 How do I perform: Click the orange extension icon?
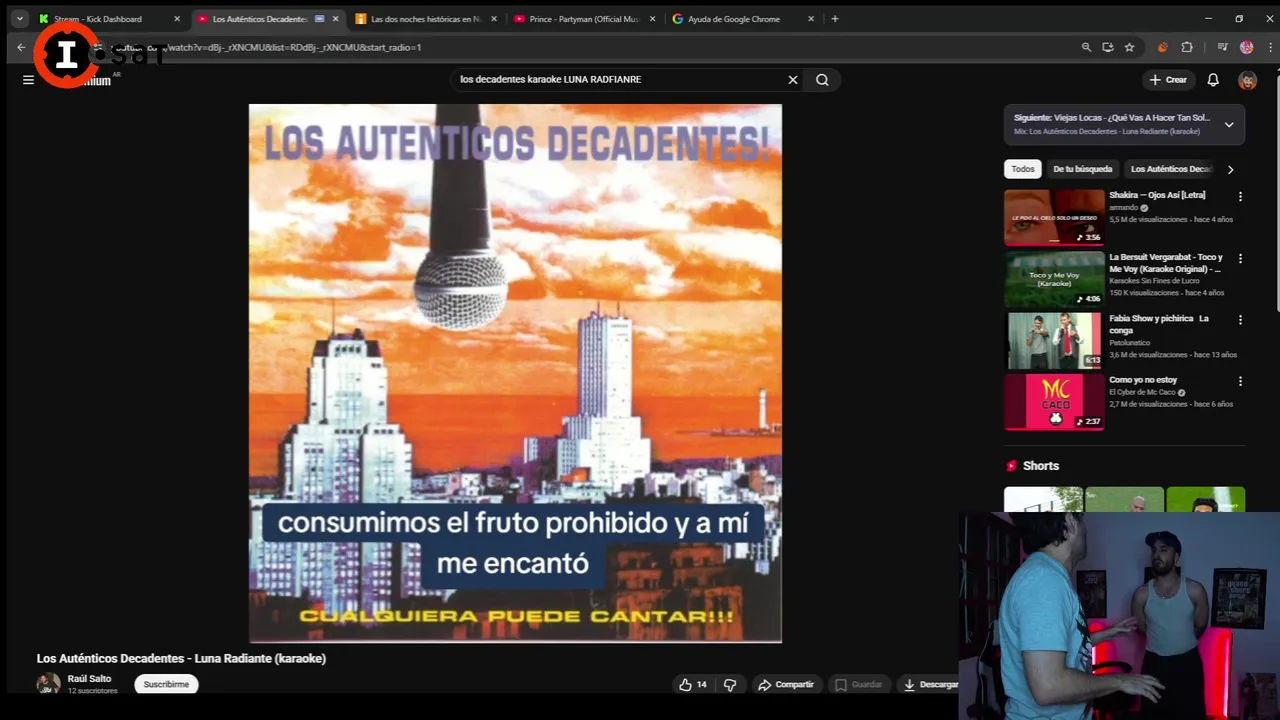(x=1162, y=47)
